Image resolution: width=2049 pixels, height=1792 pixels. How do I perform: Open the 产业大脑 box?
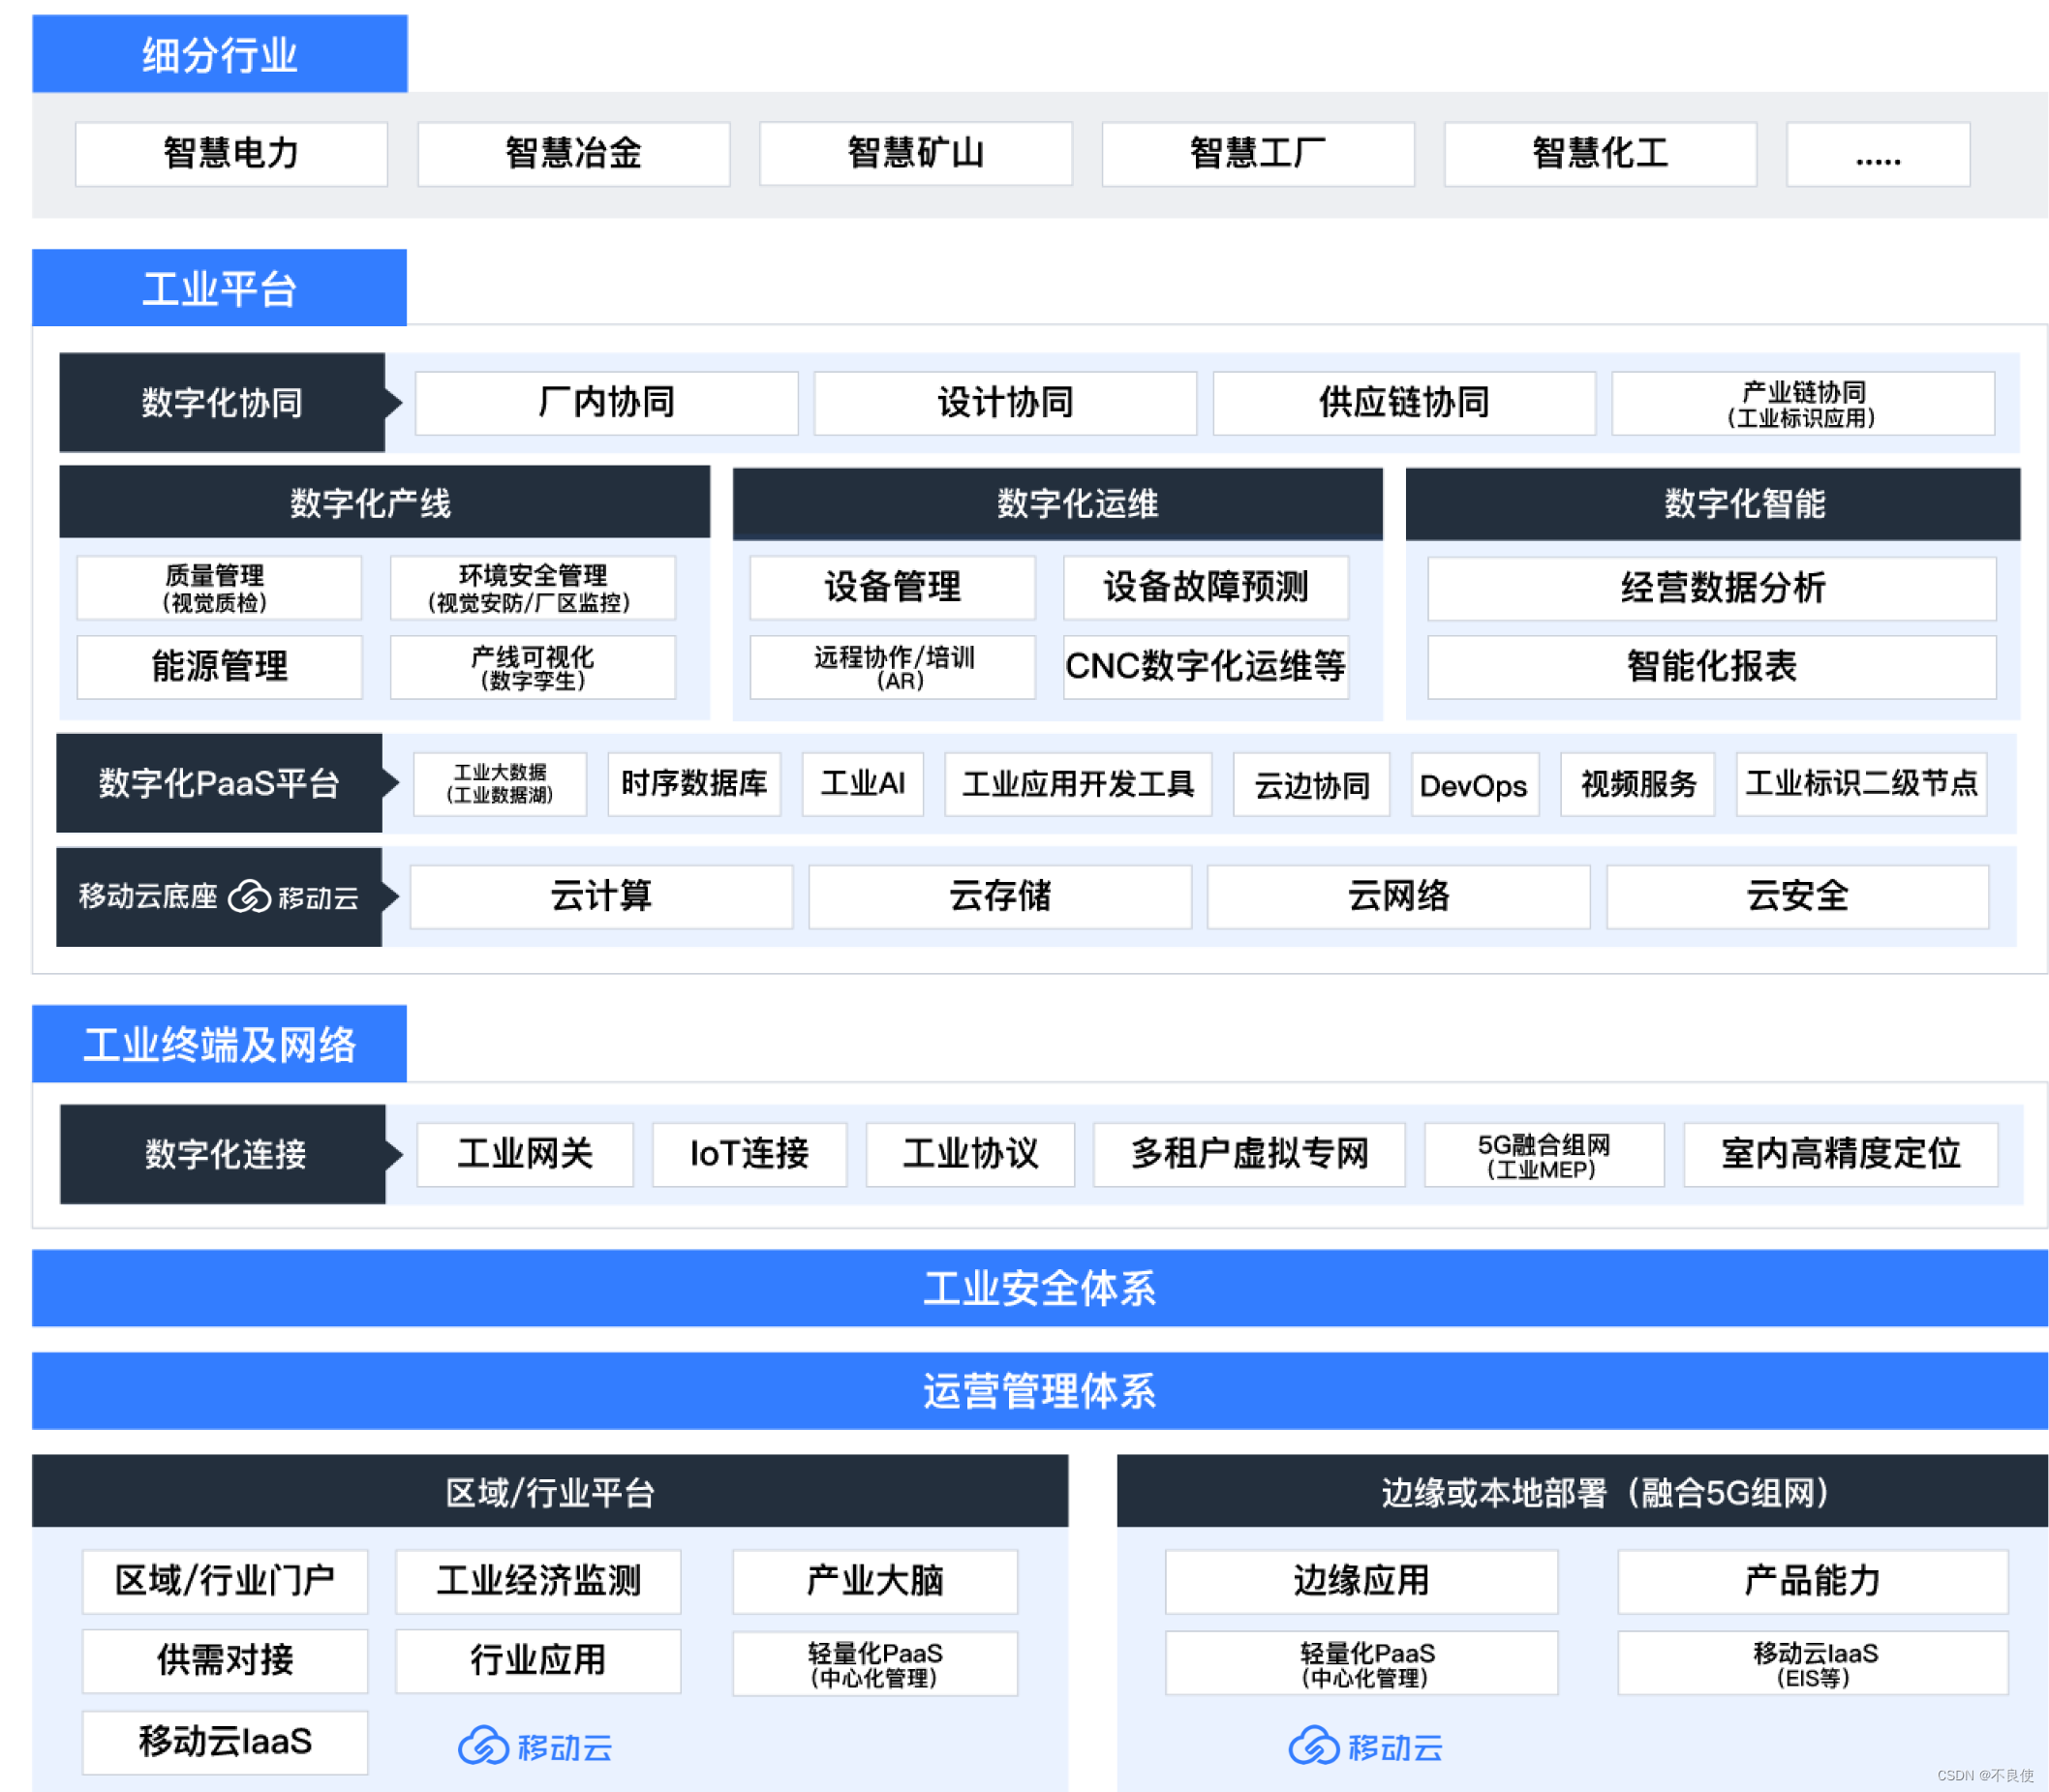(x=874, y=1580)
